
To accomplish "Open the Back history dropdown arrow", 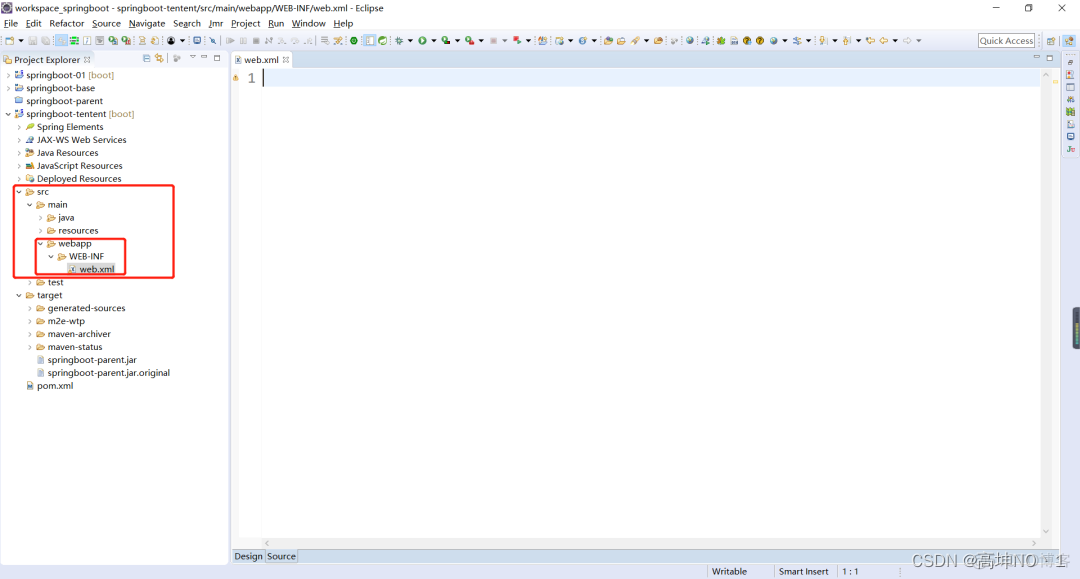I will [895, 41].
